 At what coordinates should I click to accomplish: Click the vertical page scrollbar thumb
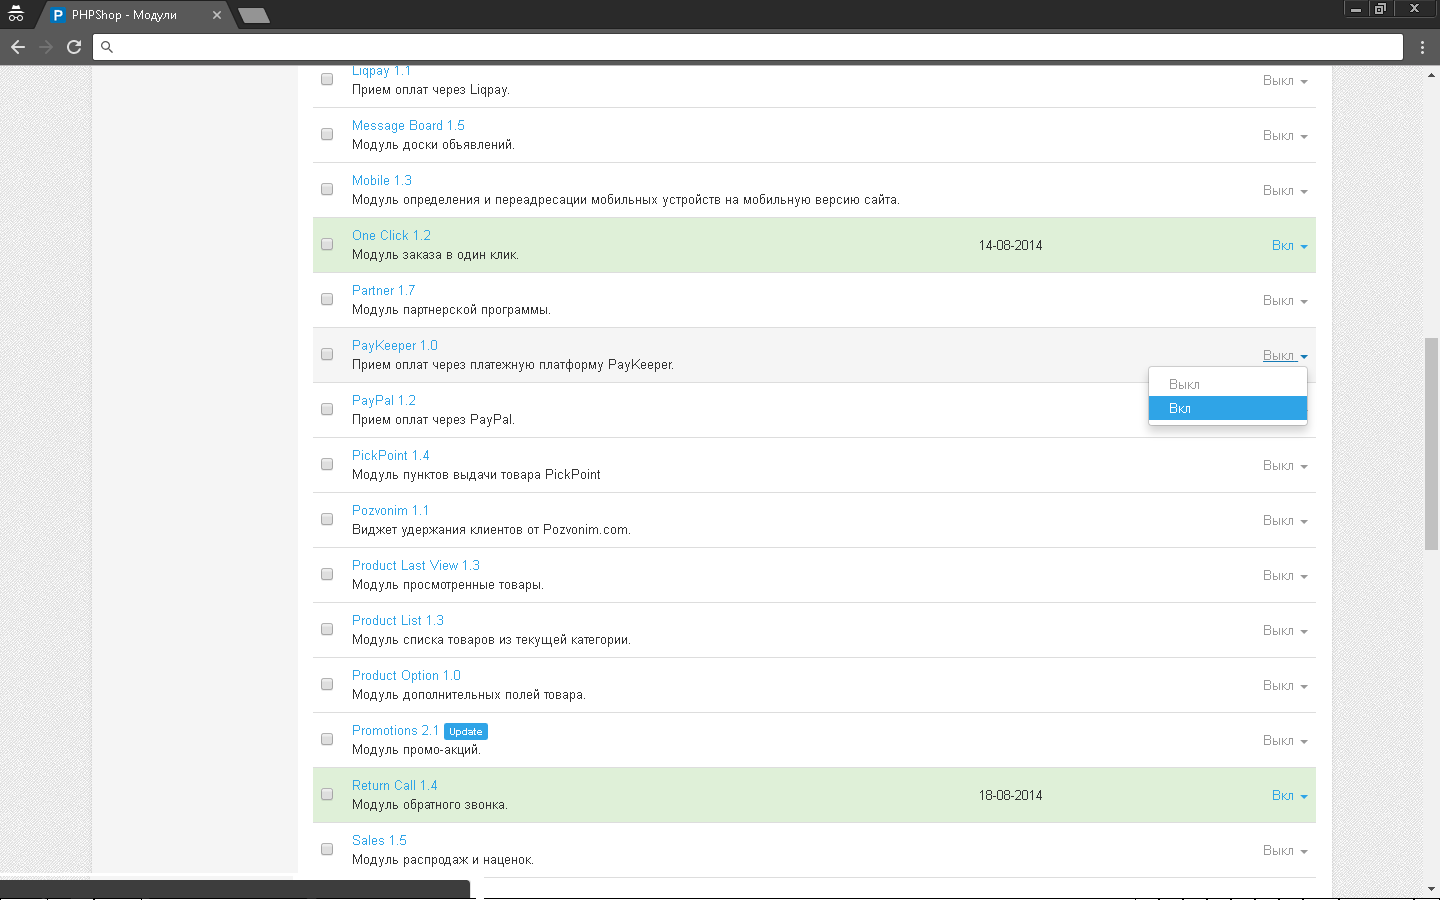click(x=1431, y=443)
